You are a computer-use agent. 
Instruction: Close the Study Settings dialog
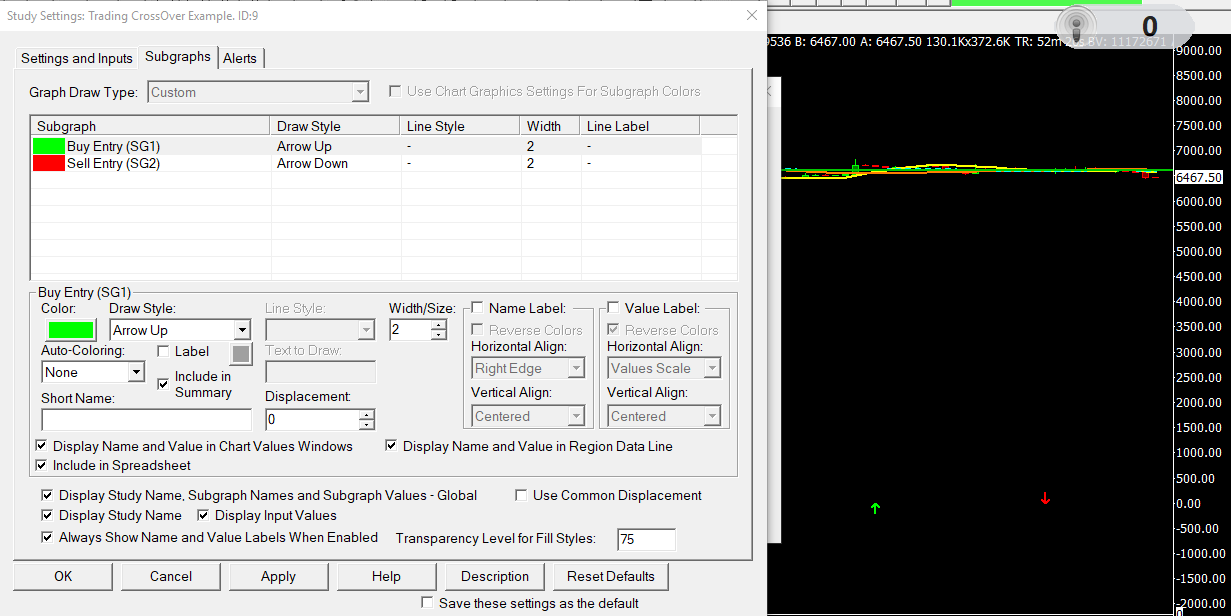click(x=752, y=15)
